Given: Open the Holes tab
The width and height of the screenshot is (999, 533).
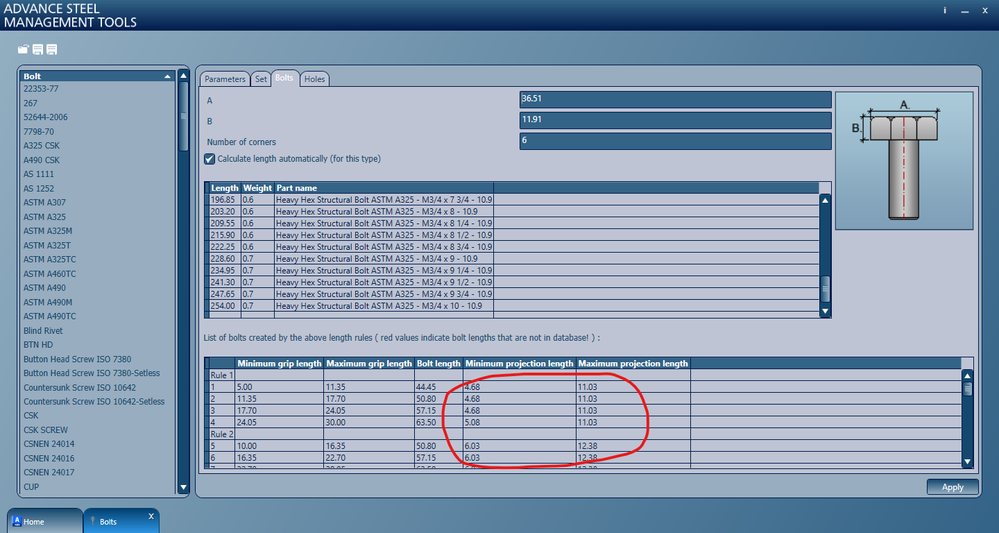Looking at the screenshot, I should coord(315,79).
